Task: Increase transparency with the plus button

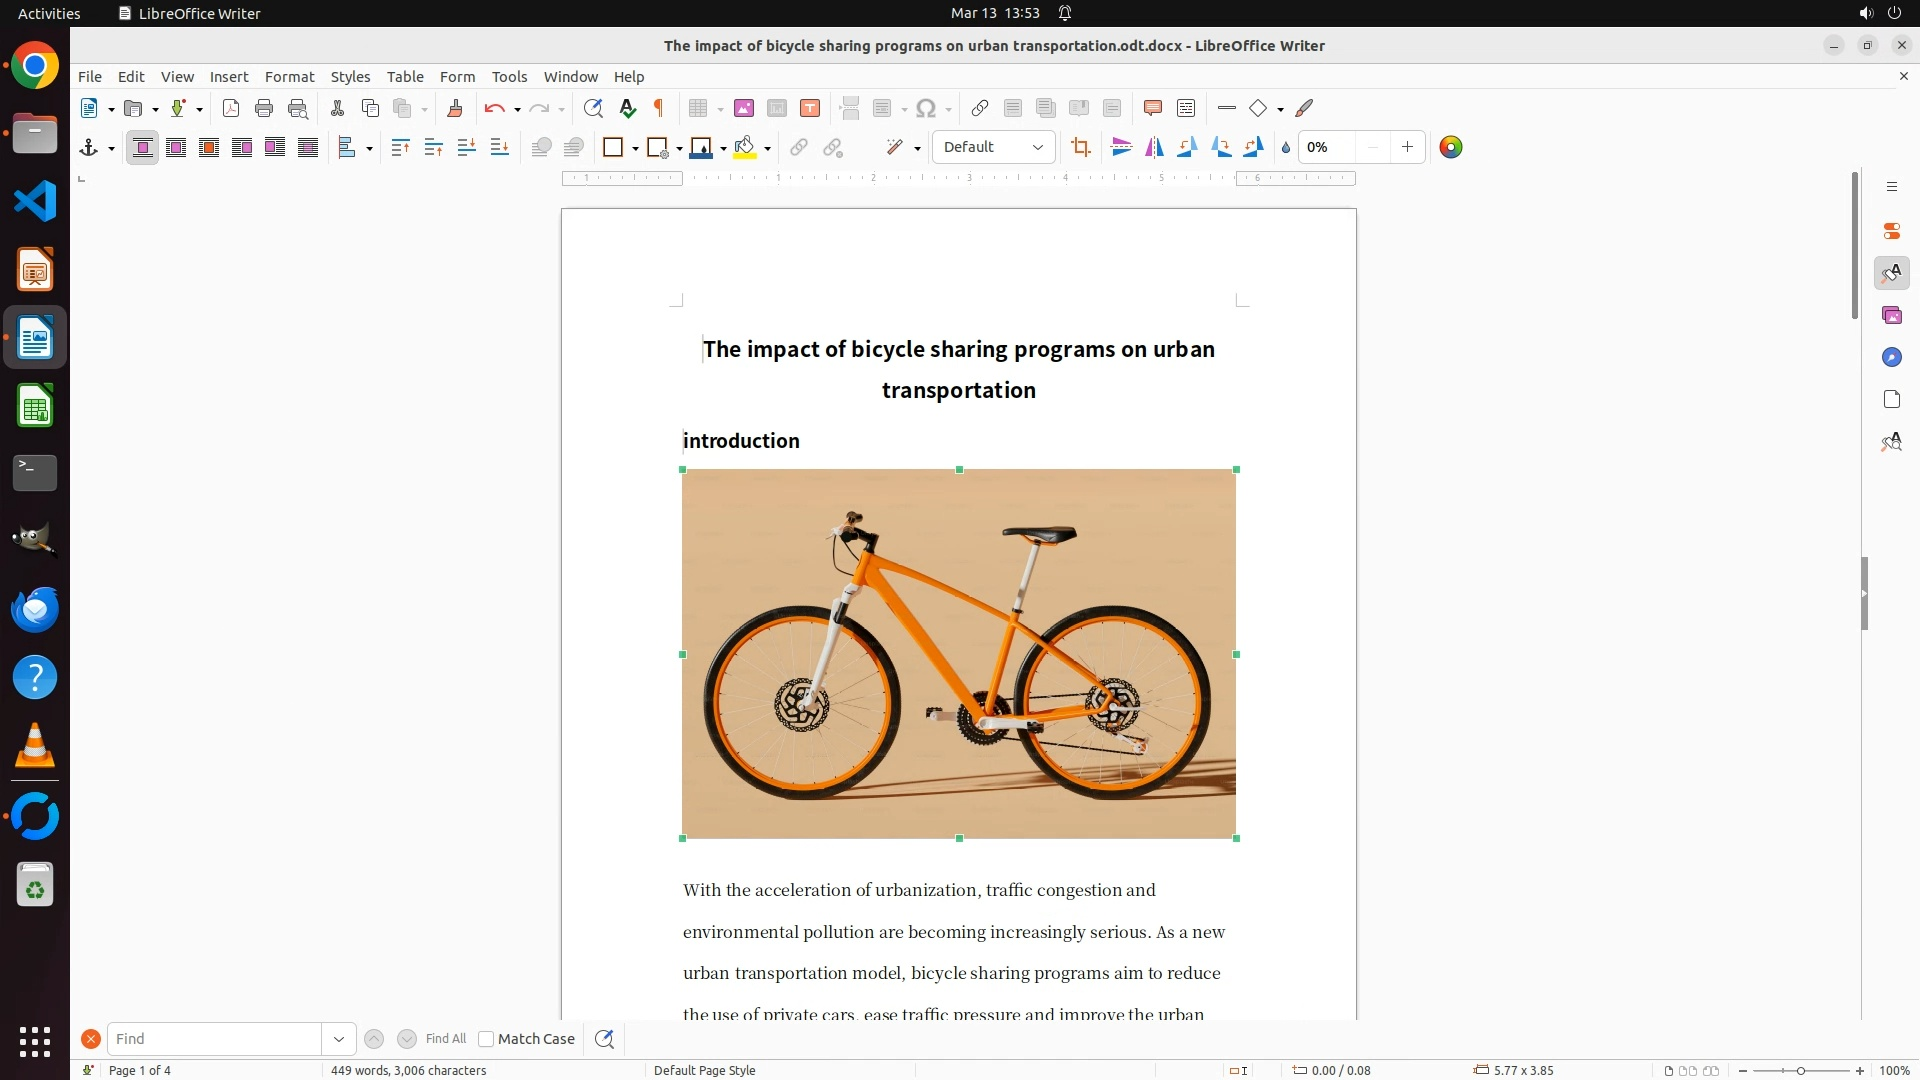Action: (x=1407, y=148)
